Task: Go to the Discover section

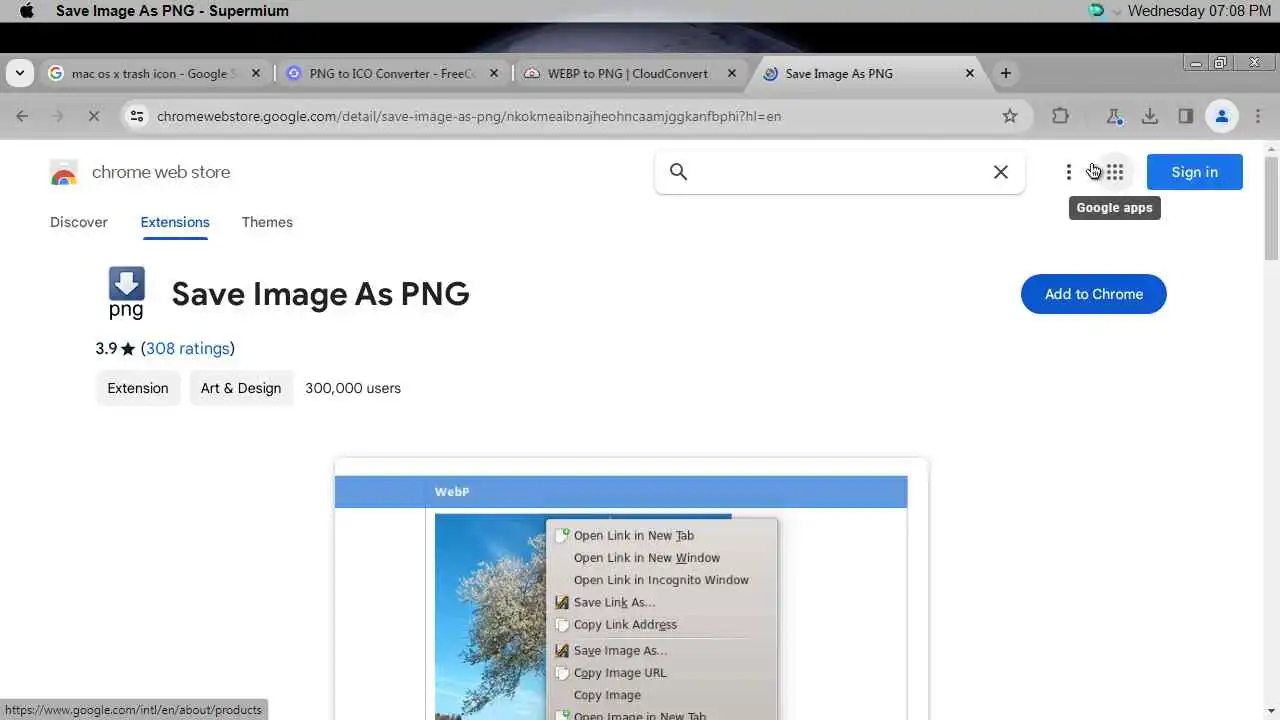Action: [x=79, y=222]
